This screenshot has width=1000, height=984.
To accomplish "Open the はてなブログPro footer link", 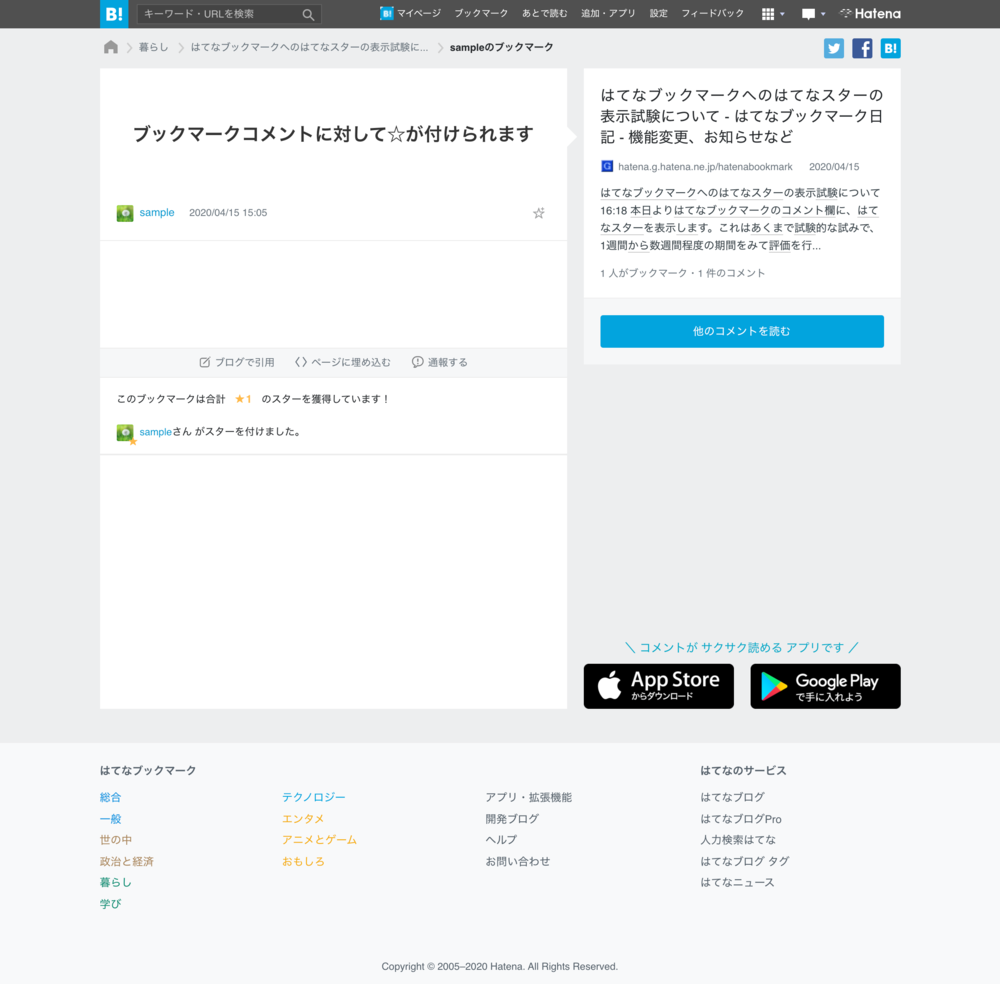I will (x=741, y=819).
